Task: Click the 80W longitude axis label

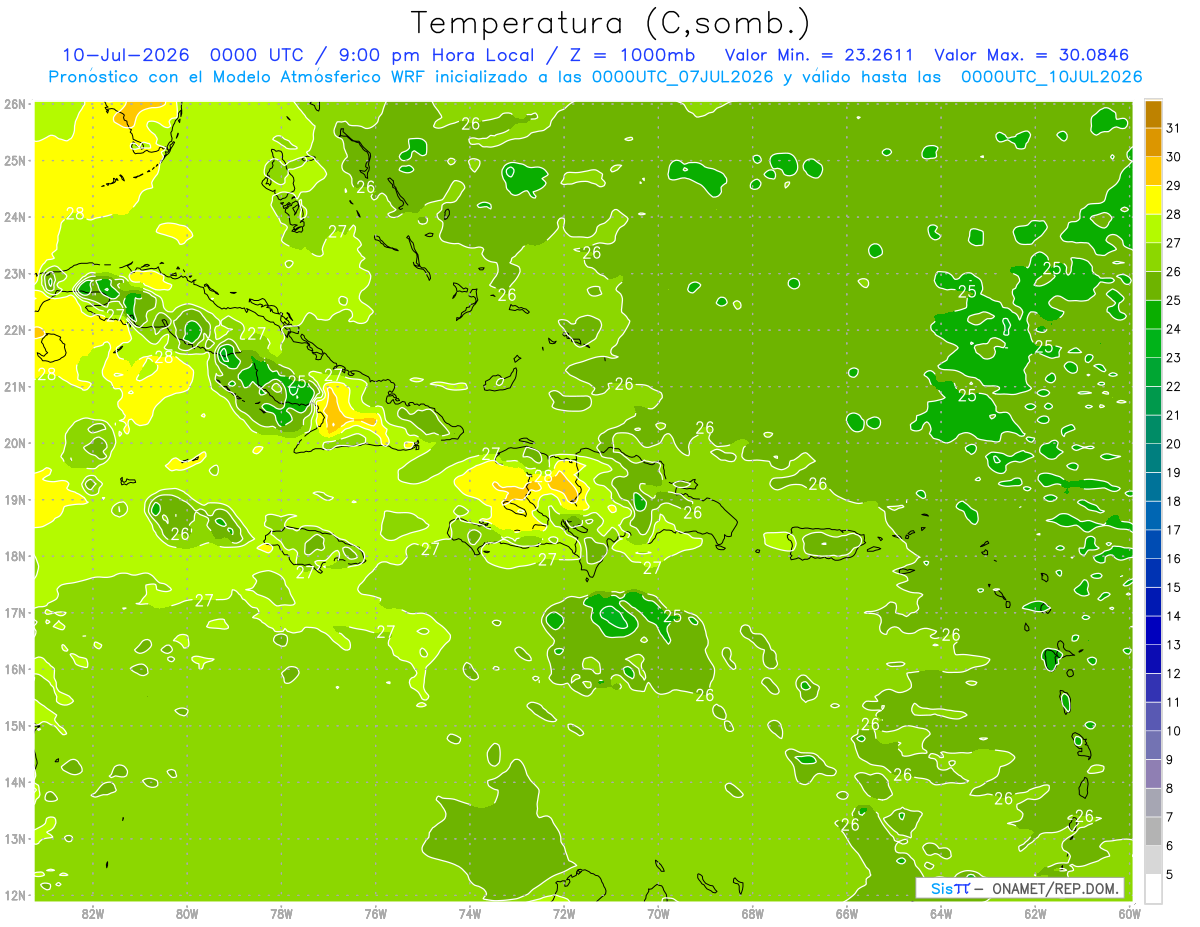Action: pyautogui.click(x=187, y=913)
